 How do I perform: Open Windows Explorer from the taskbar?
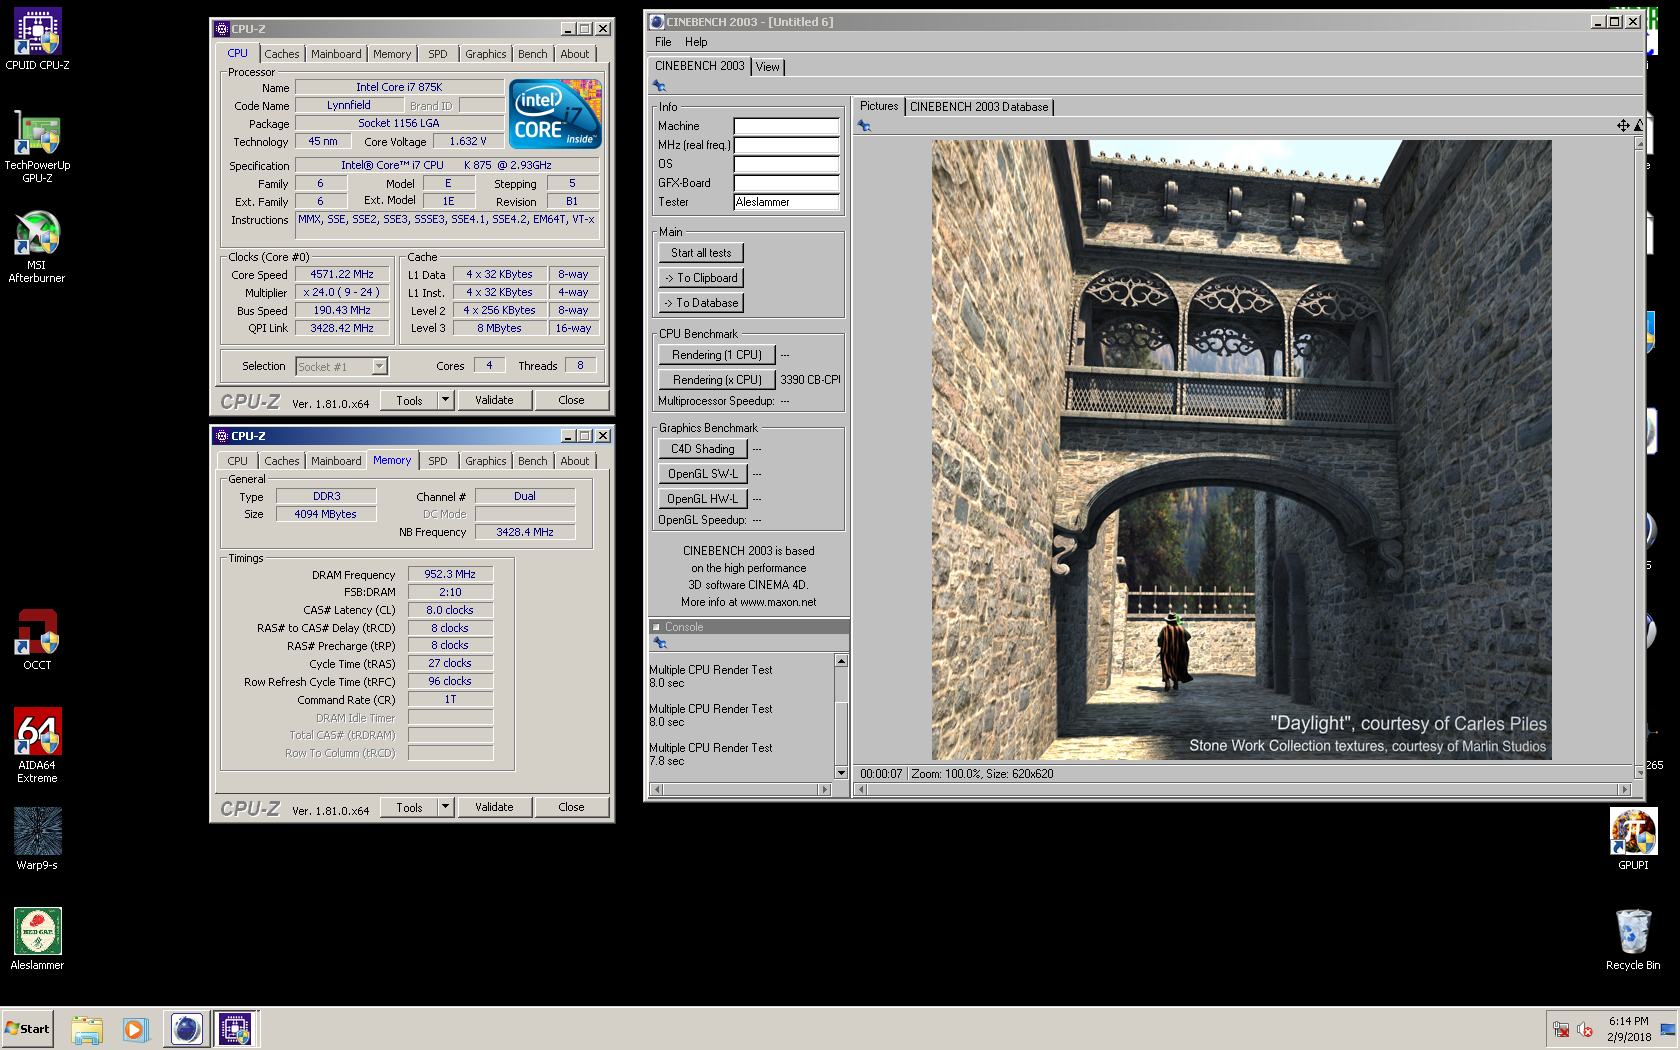tap(87, 1029)
